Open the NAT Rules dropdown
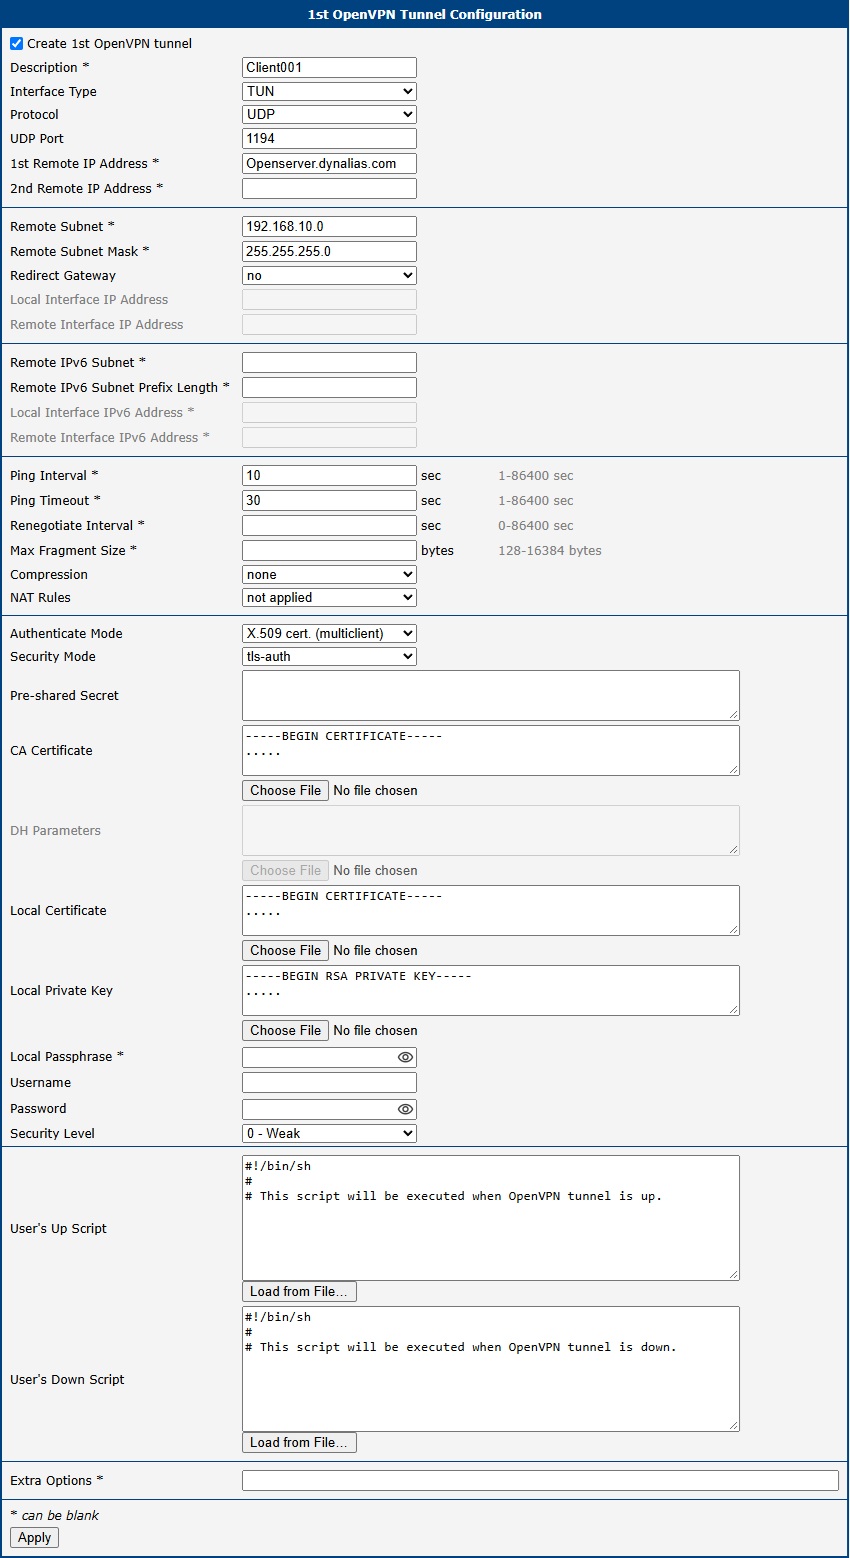 [329, 597]
